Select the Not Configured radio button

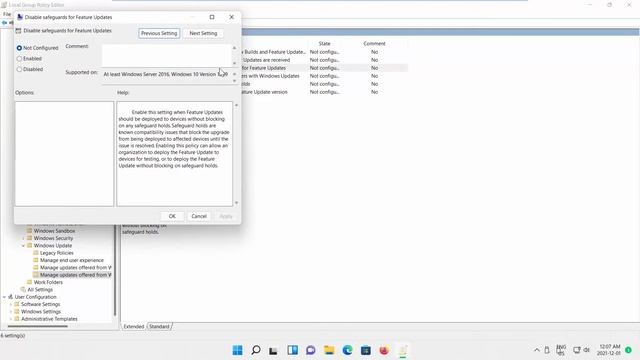[19, 48]
